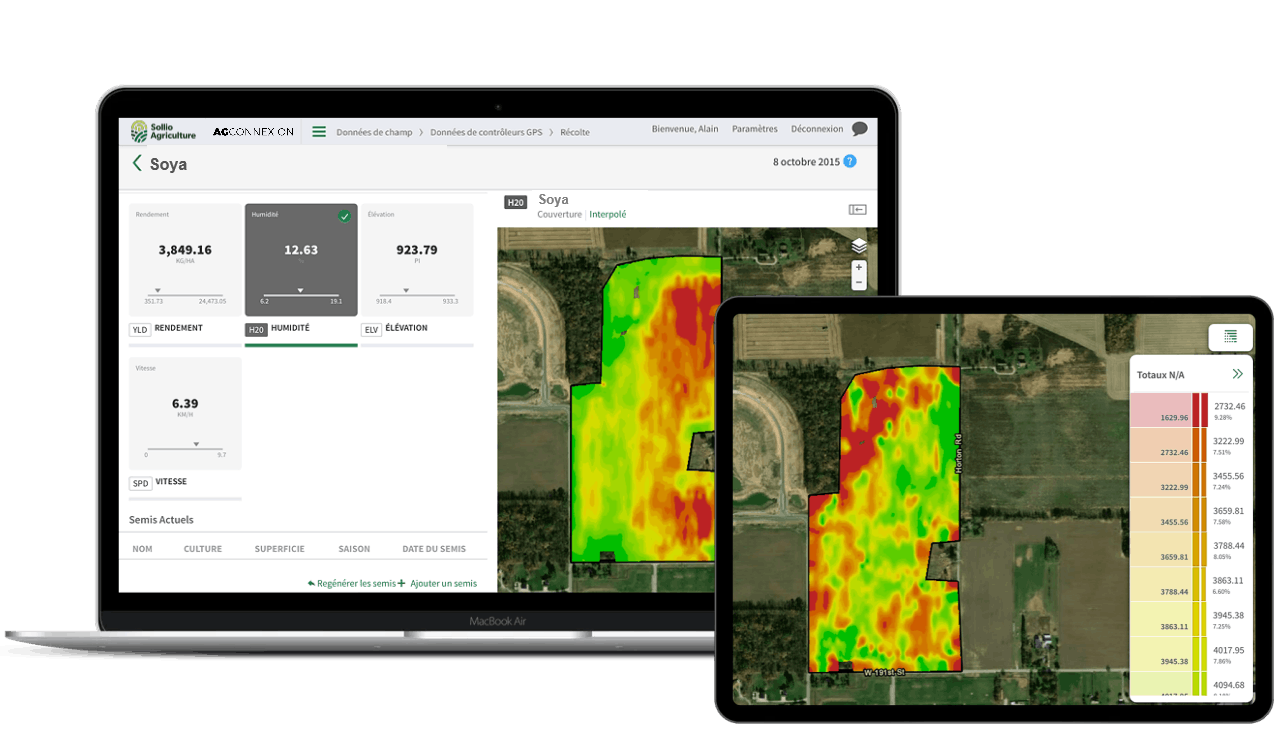The width and height of the screenshot is (1280, 740).
Task: Adjust the Vitesse range slider marker
Action: point(196,444)
